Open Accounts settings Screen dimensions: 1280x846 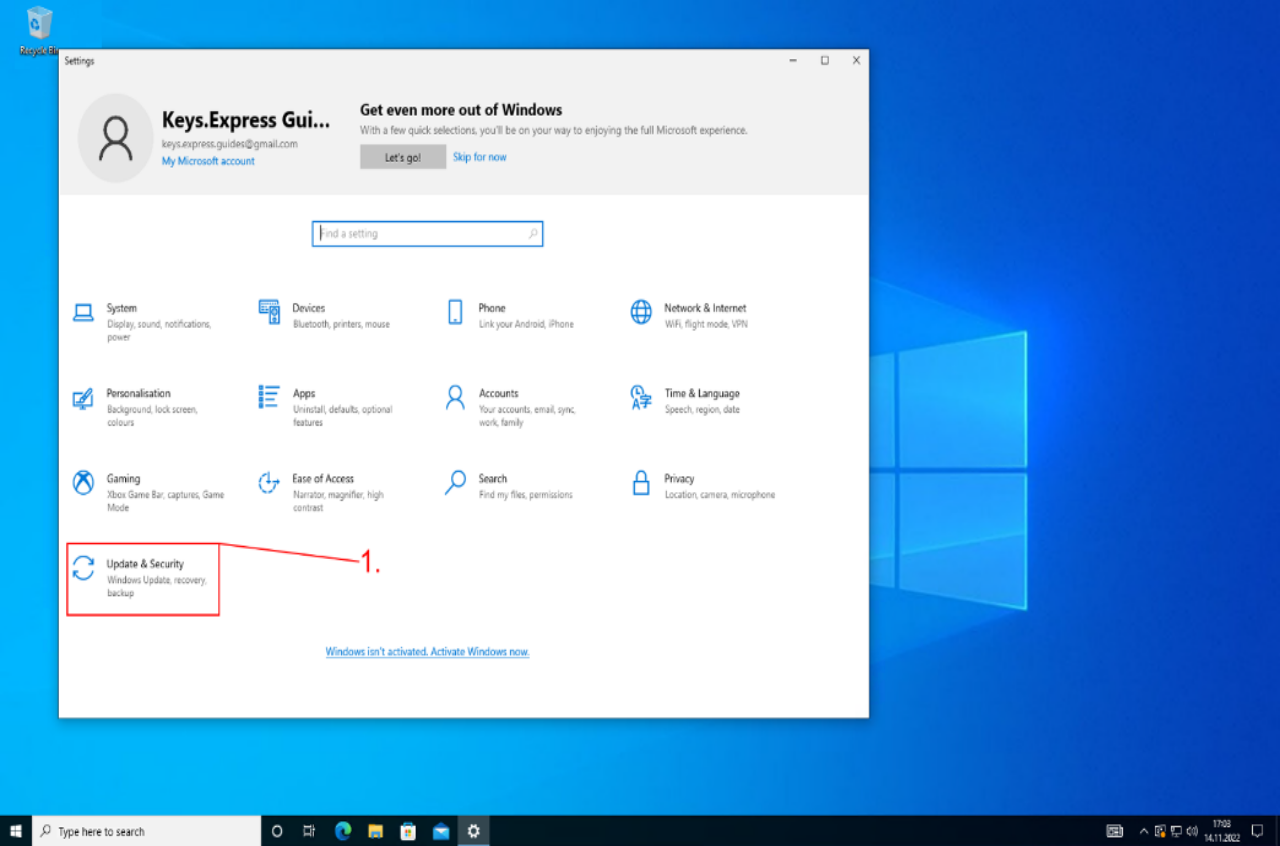tap(498, 394)
